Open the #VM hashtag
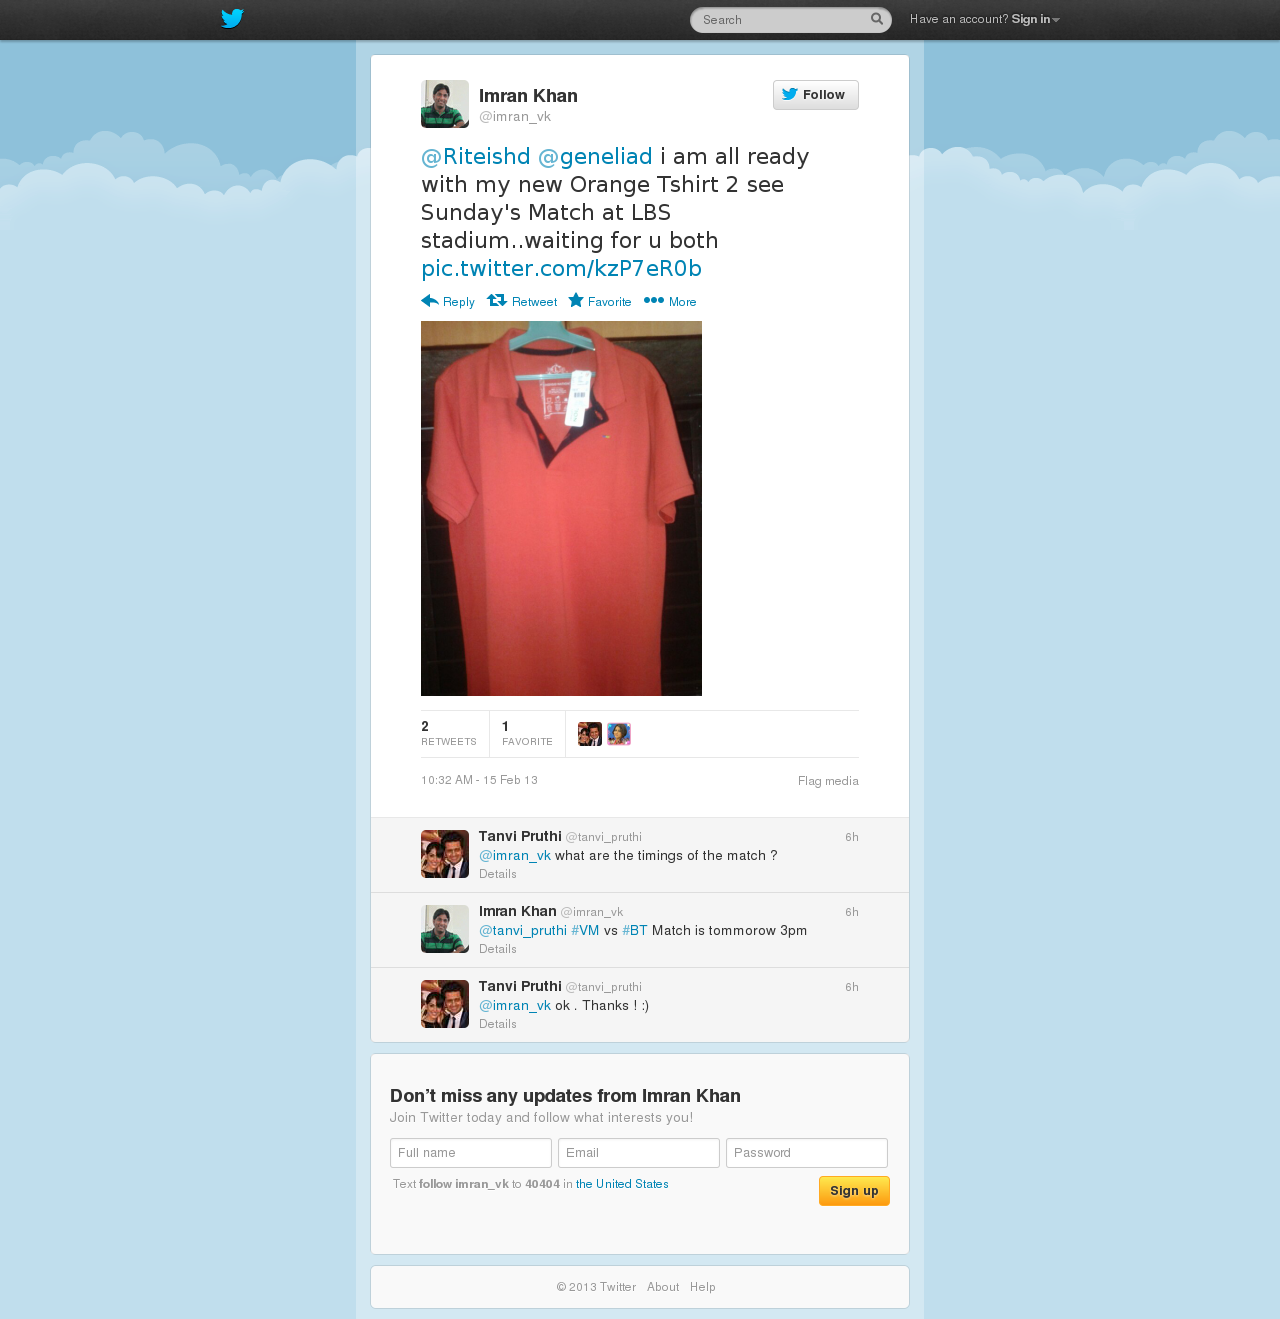 coord(585,931)
